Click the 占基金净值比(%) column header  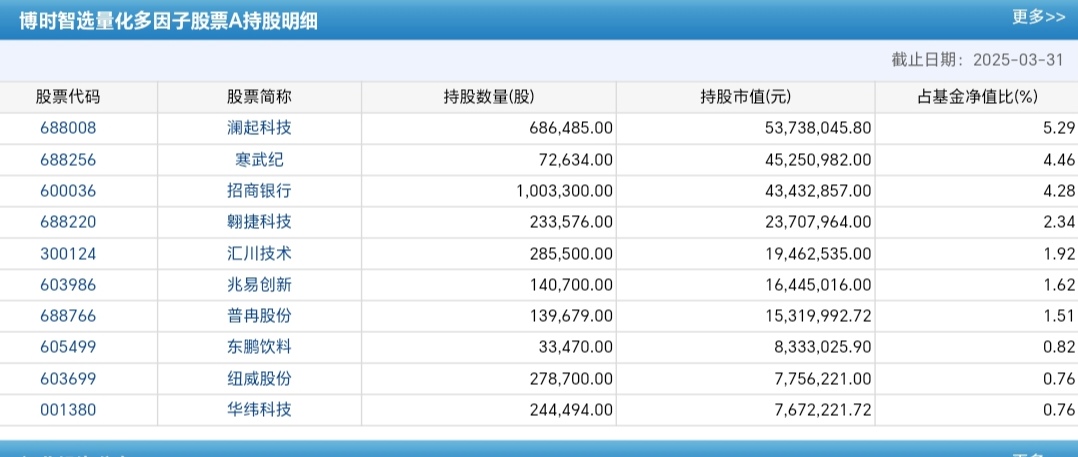coord(978,97)
